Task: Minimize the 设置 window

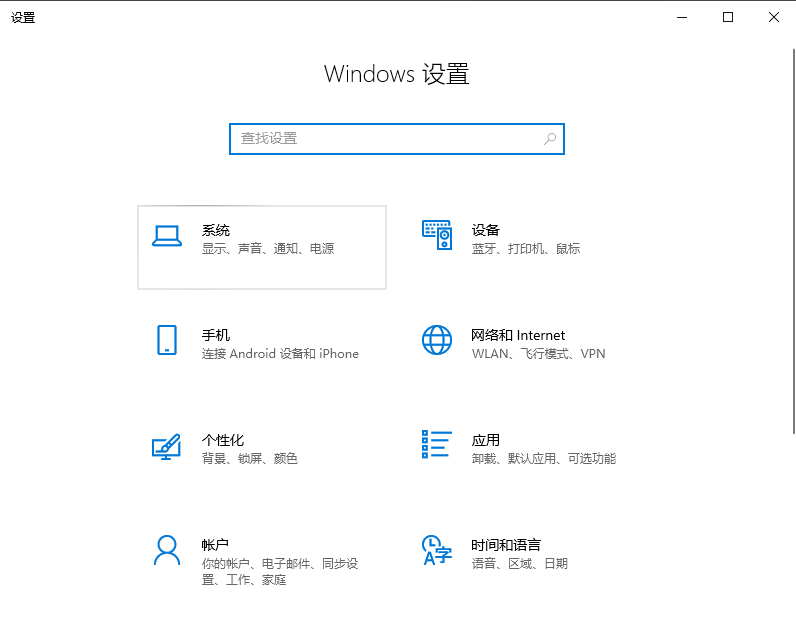Action: pyautogui.click(x=682, y=17)
